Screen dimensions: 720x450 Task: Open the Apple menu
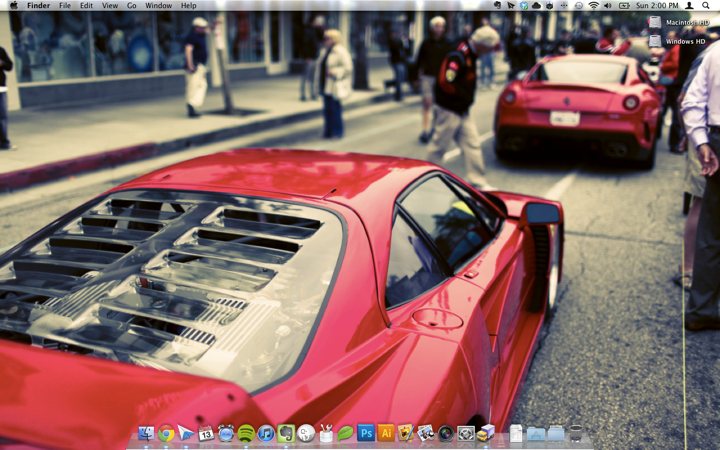coord(12,6)
